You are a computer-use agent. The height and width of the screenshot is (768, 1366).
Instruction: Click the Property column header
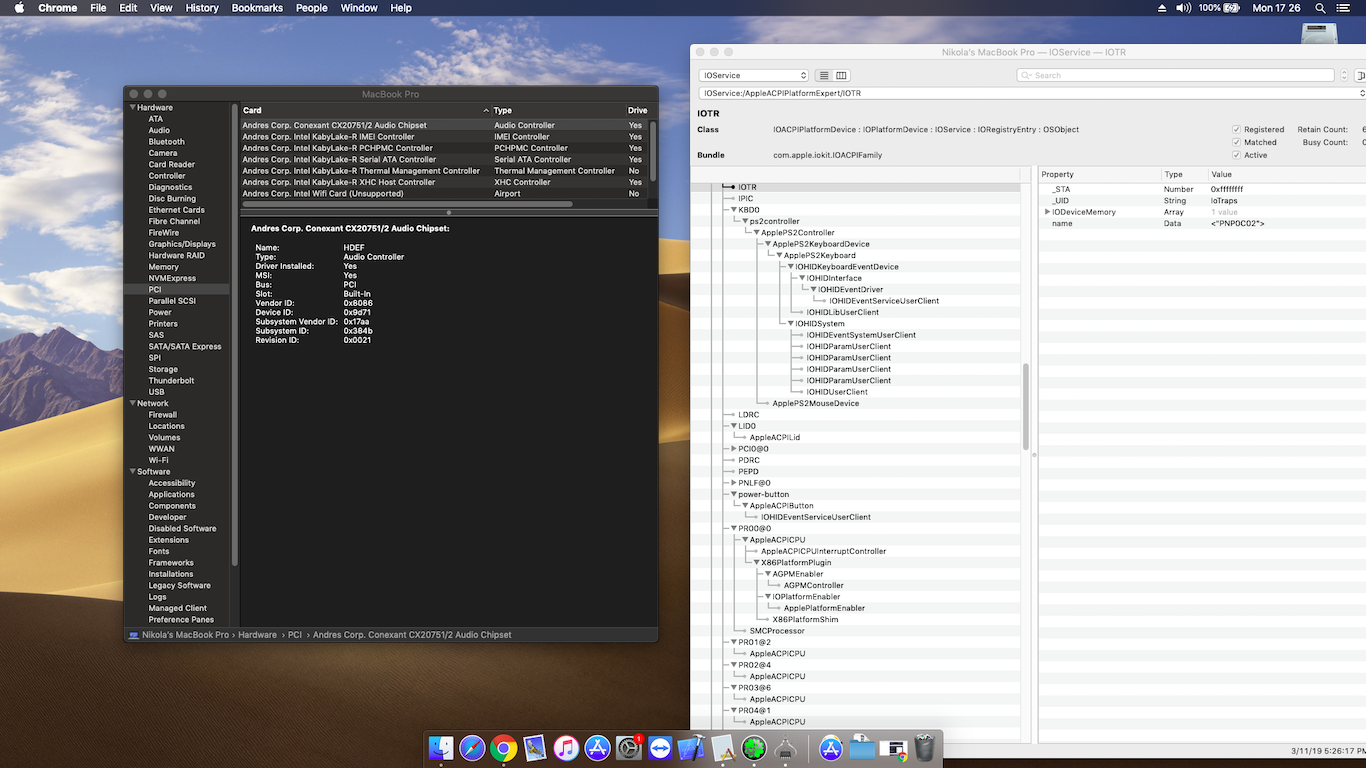click(1098, 174)
